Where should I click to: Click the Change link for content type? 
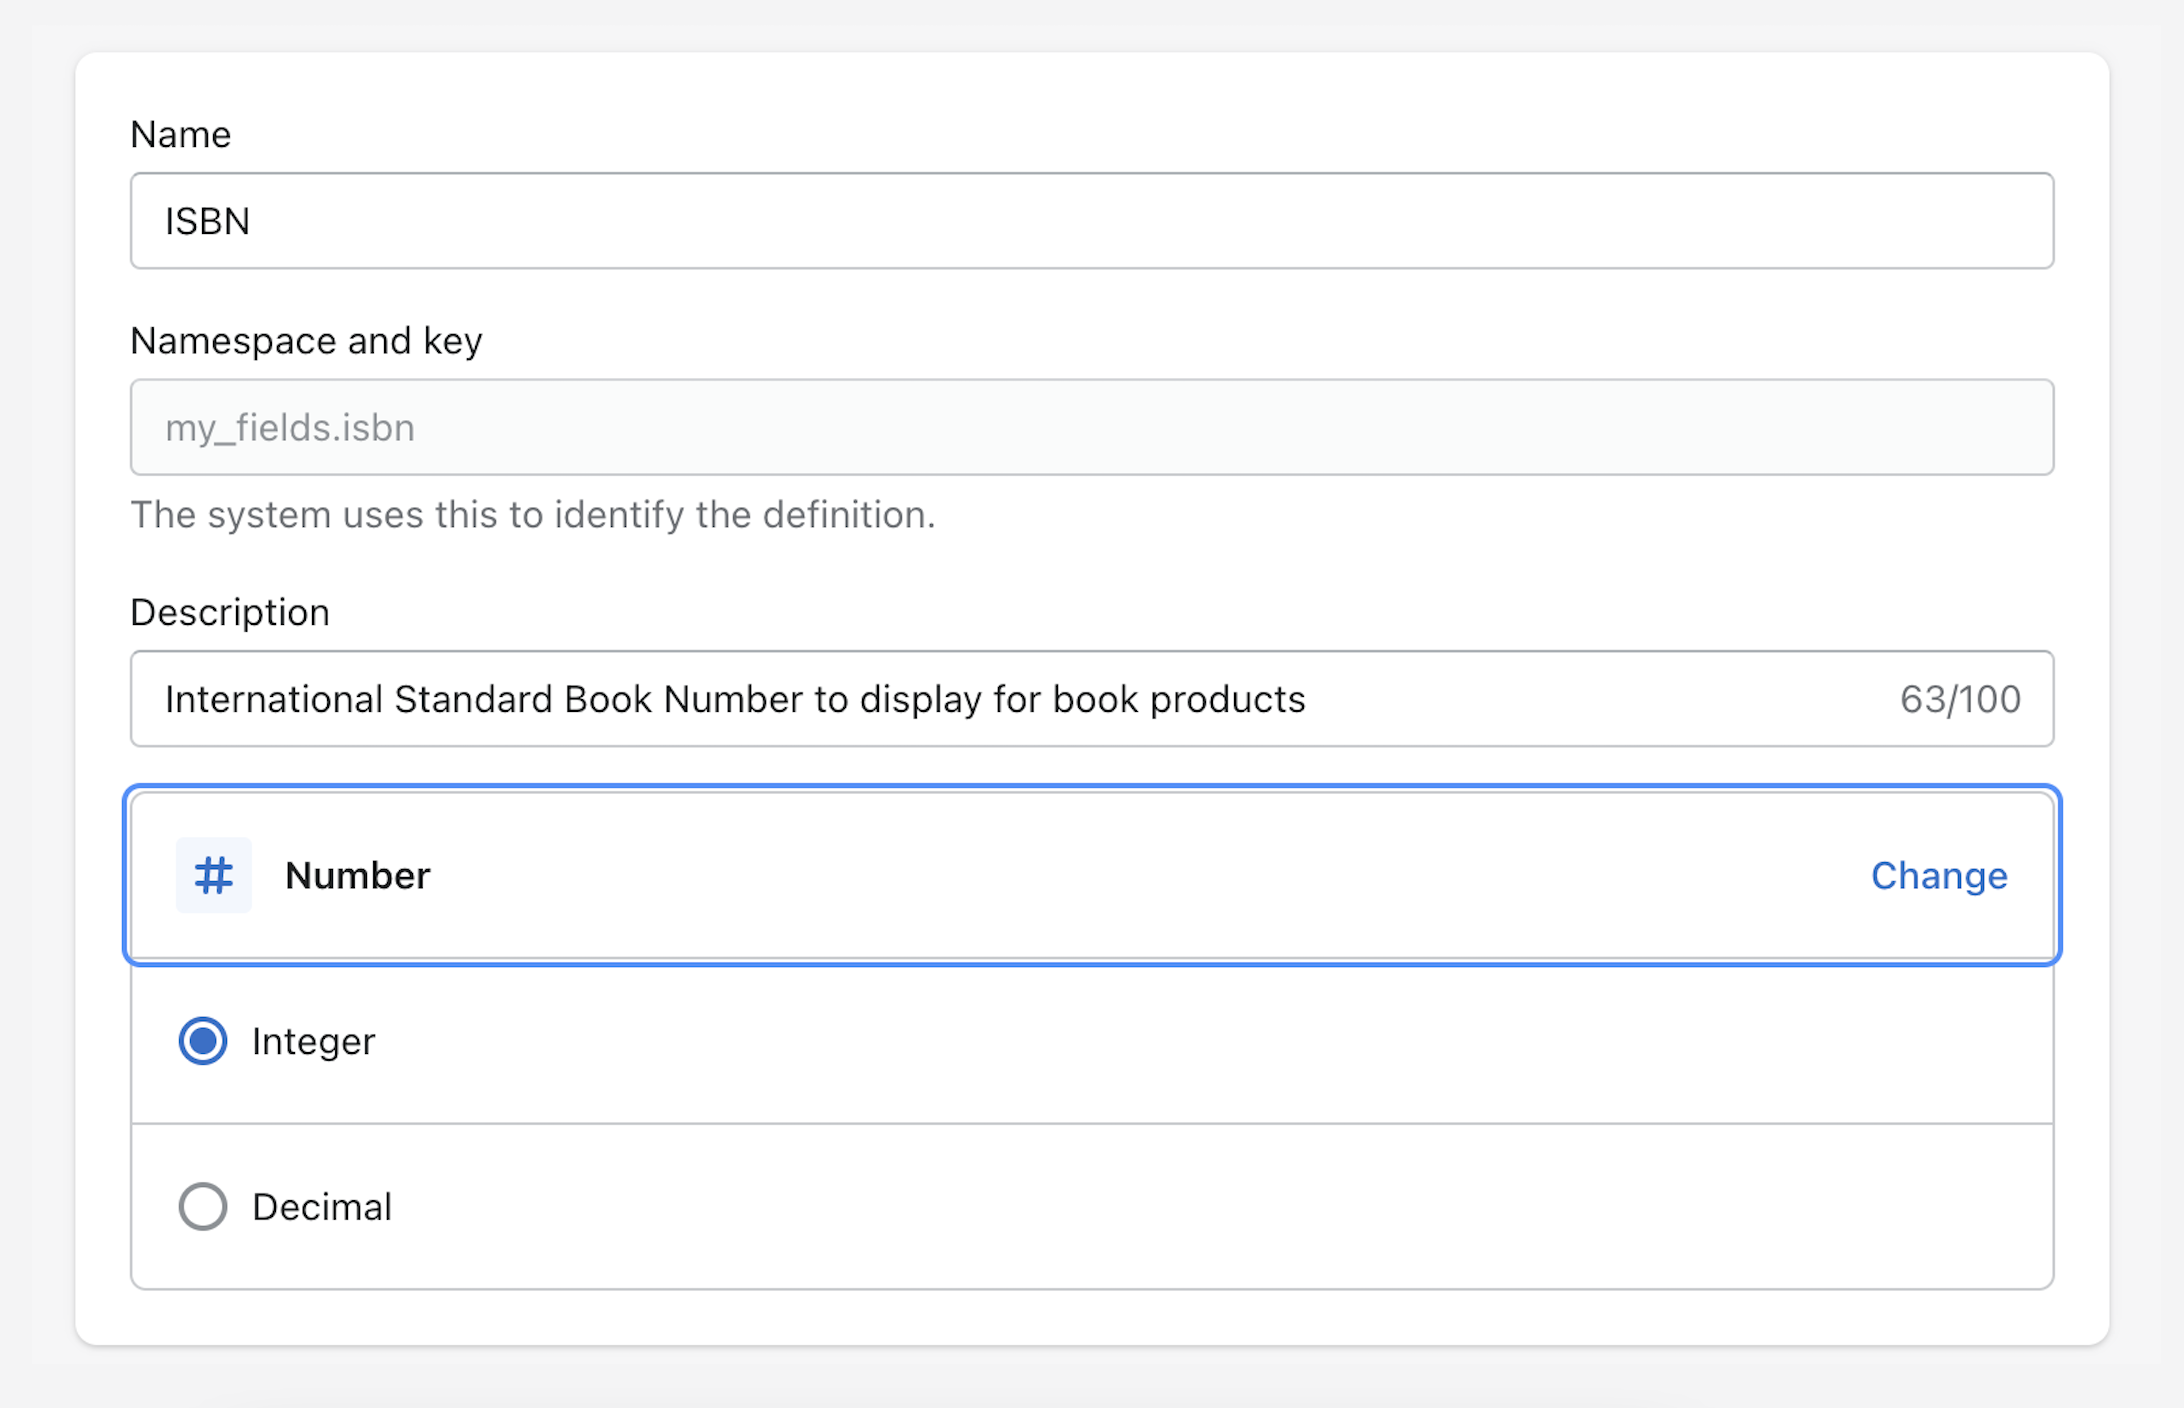[1938, 875]
